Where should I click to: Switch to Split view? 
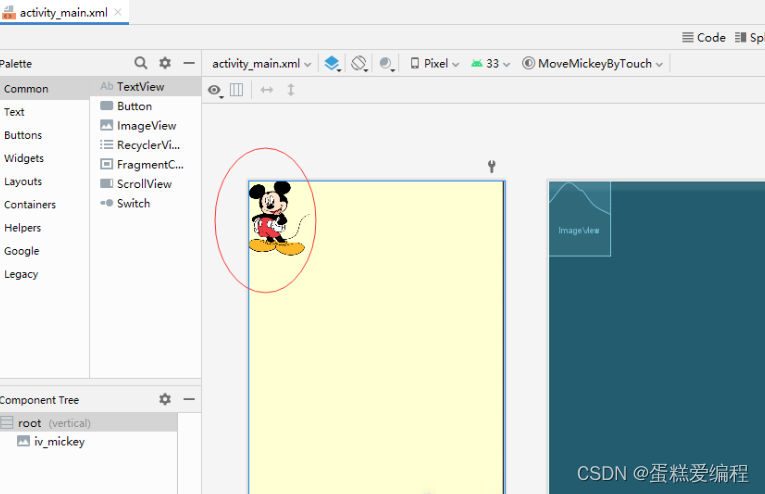pos(750,38)
